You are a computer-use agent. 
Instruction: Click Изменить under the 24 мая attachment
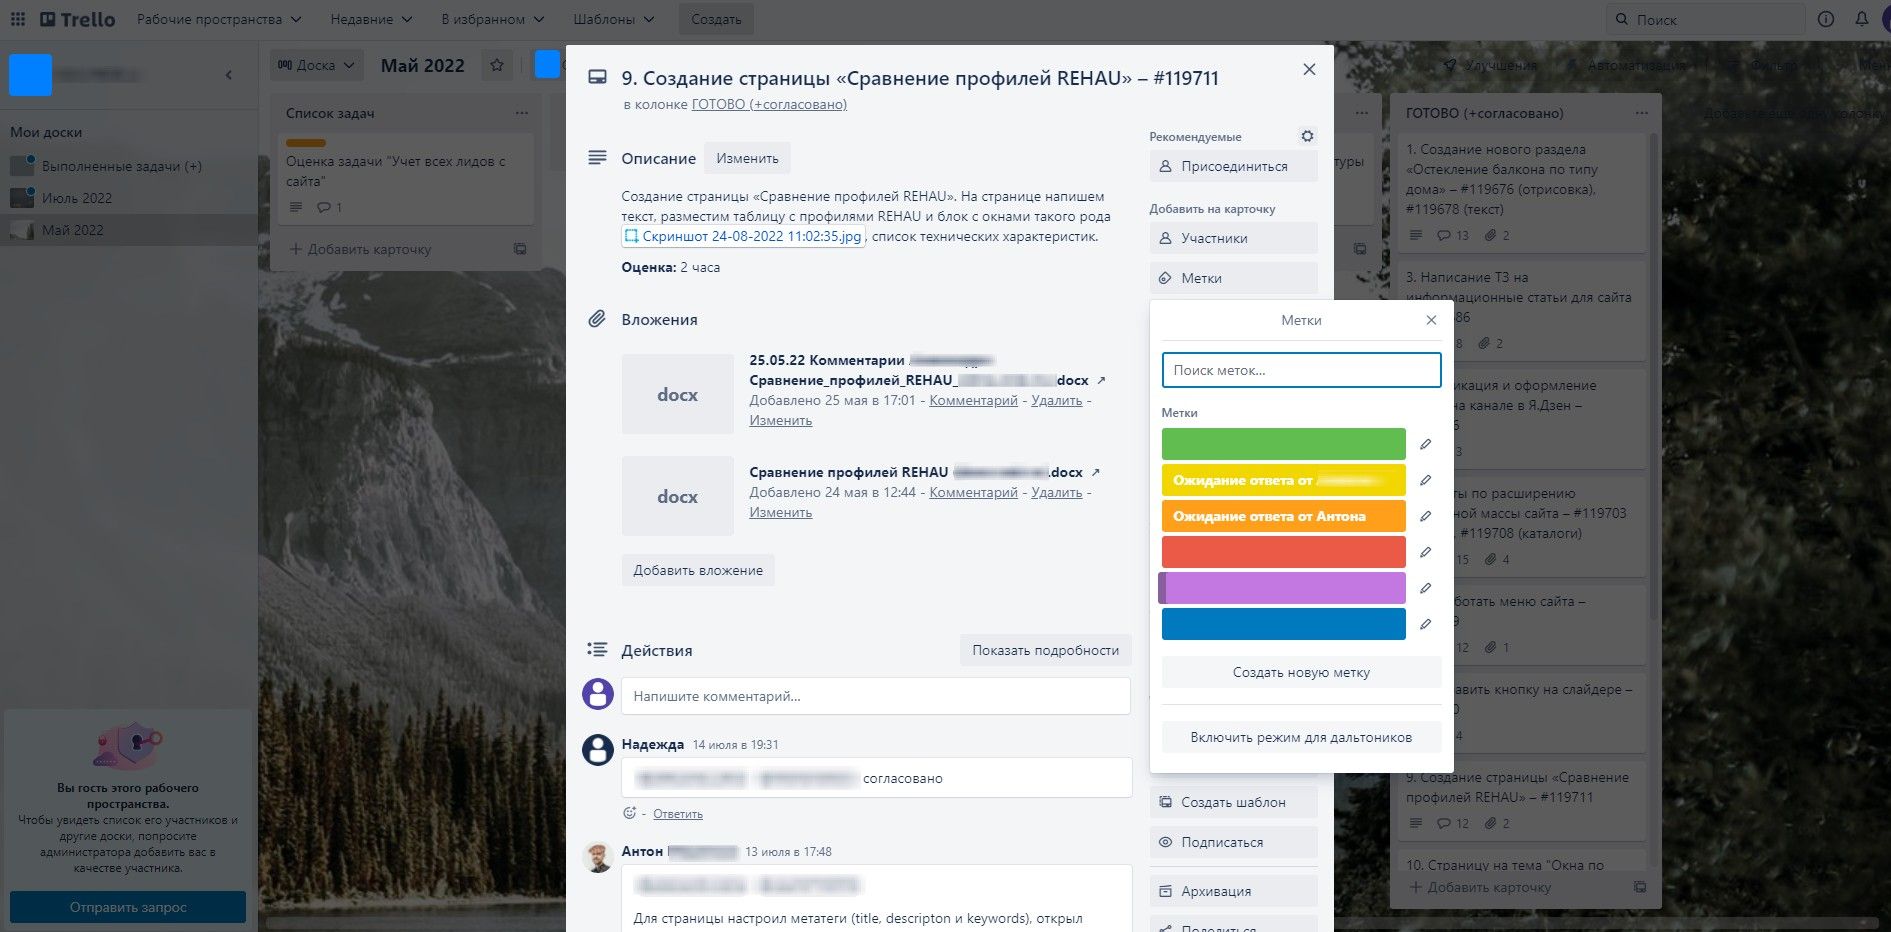(x=781, y=512)
